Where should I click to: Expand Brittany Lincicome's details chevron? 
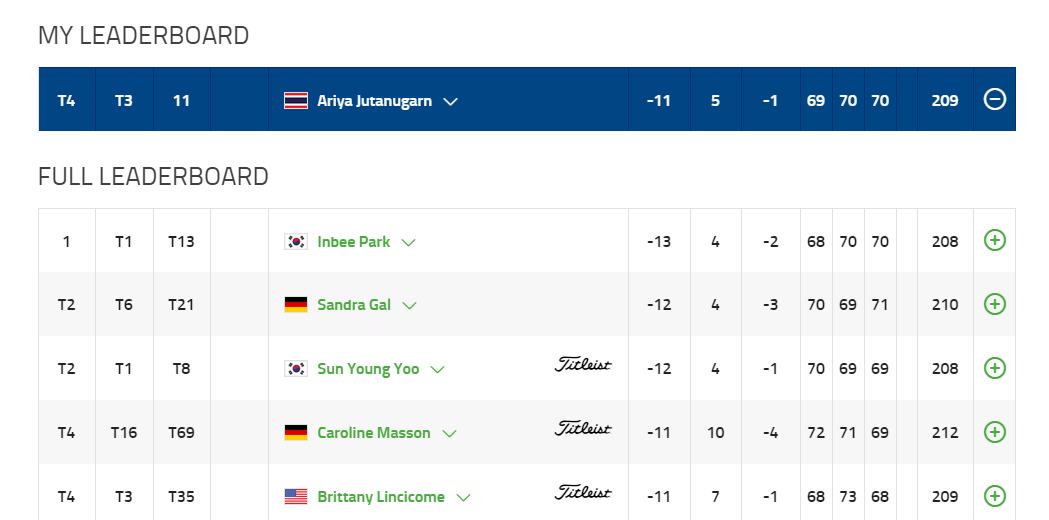click(x=463, y=498)
